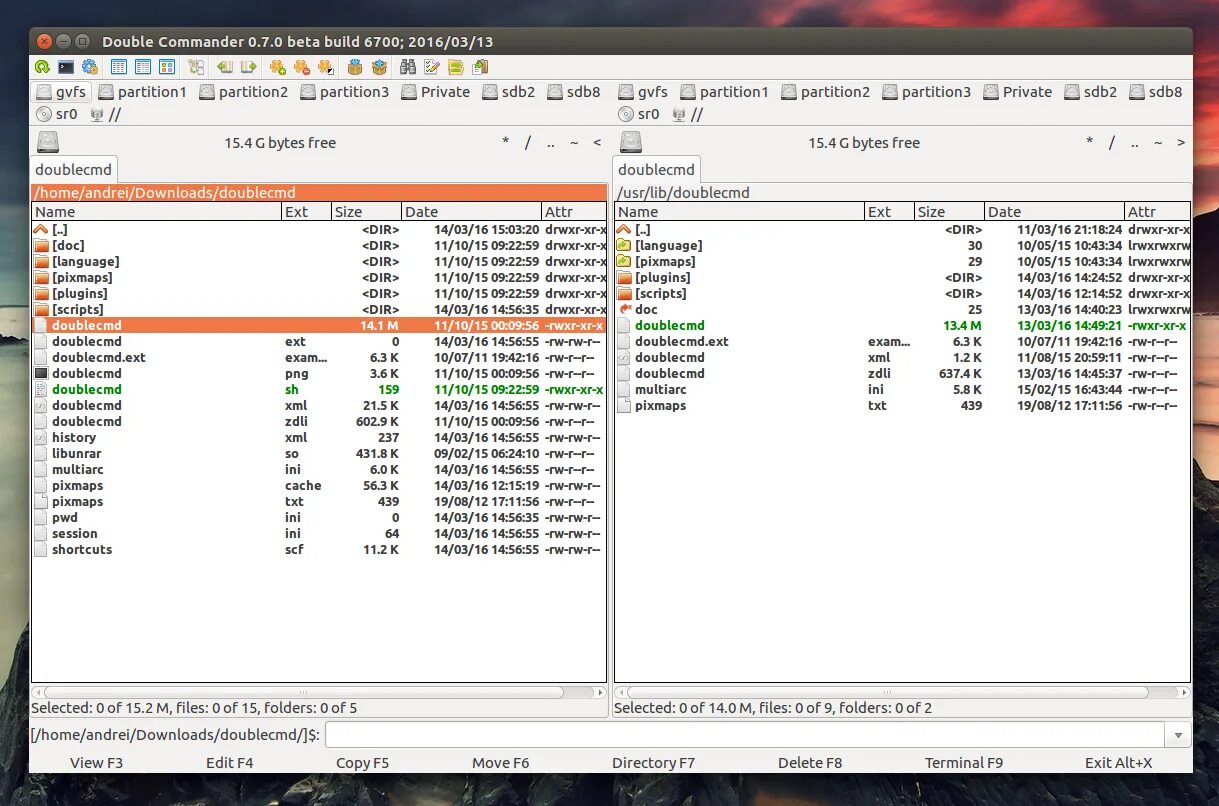Click the Refresh panel icon
1219x806 pixels.
tap(40, 67)
